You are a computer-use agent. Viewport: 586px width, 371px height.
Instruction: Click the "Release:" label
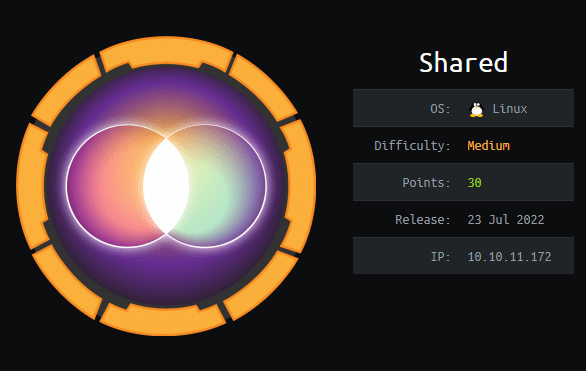[423, 219]
